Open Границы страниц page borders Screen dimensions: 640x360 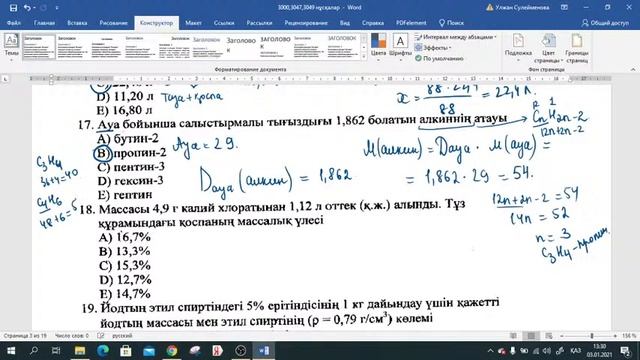click(x=577, y=47)
